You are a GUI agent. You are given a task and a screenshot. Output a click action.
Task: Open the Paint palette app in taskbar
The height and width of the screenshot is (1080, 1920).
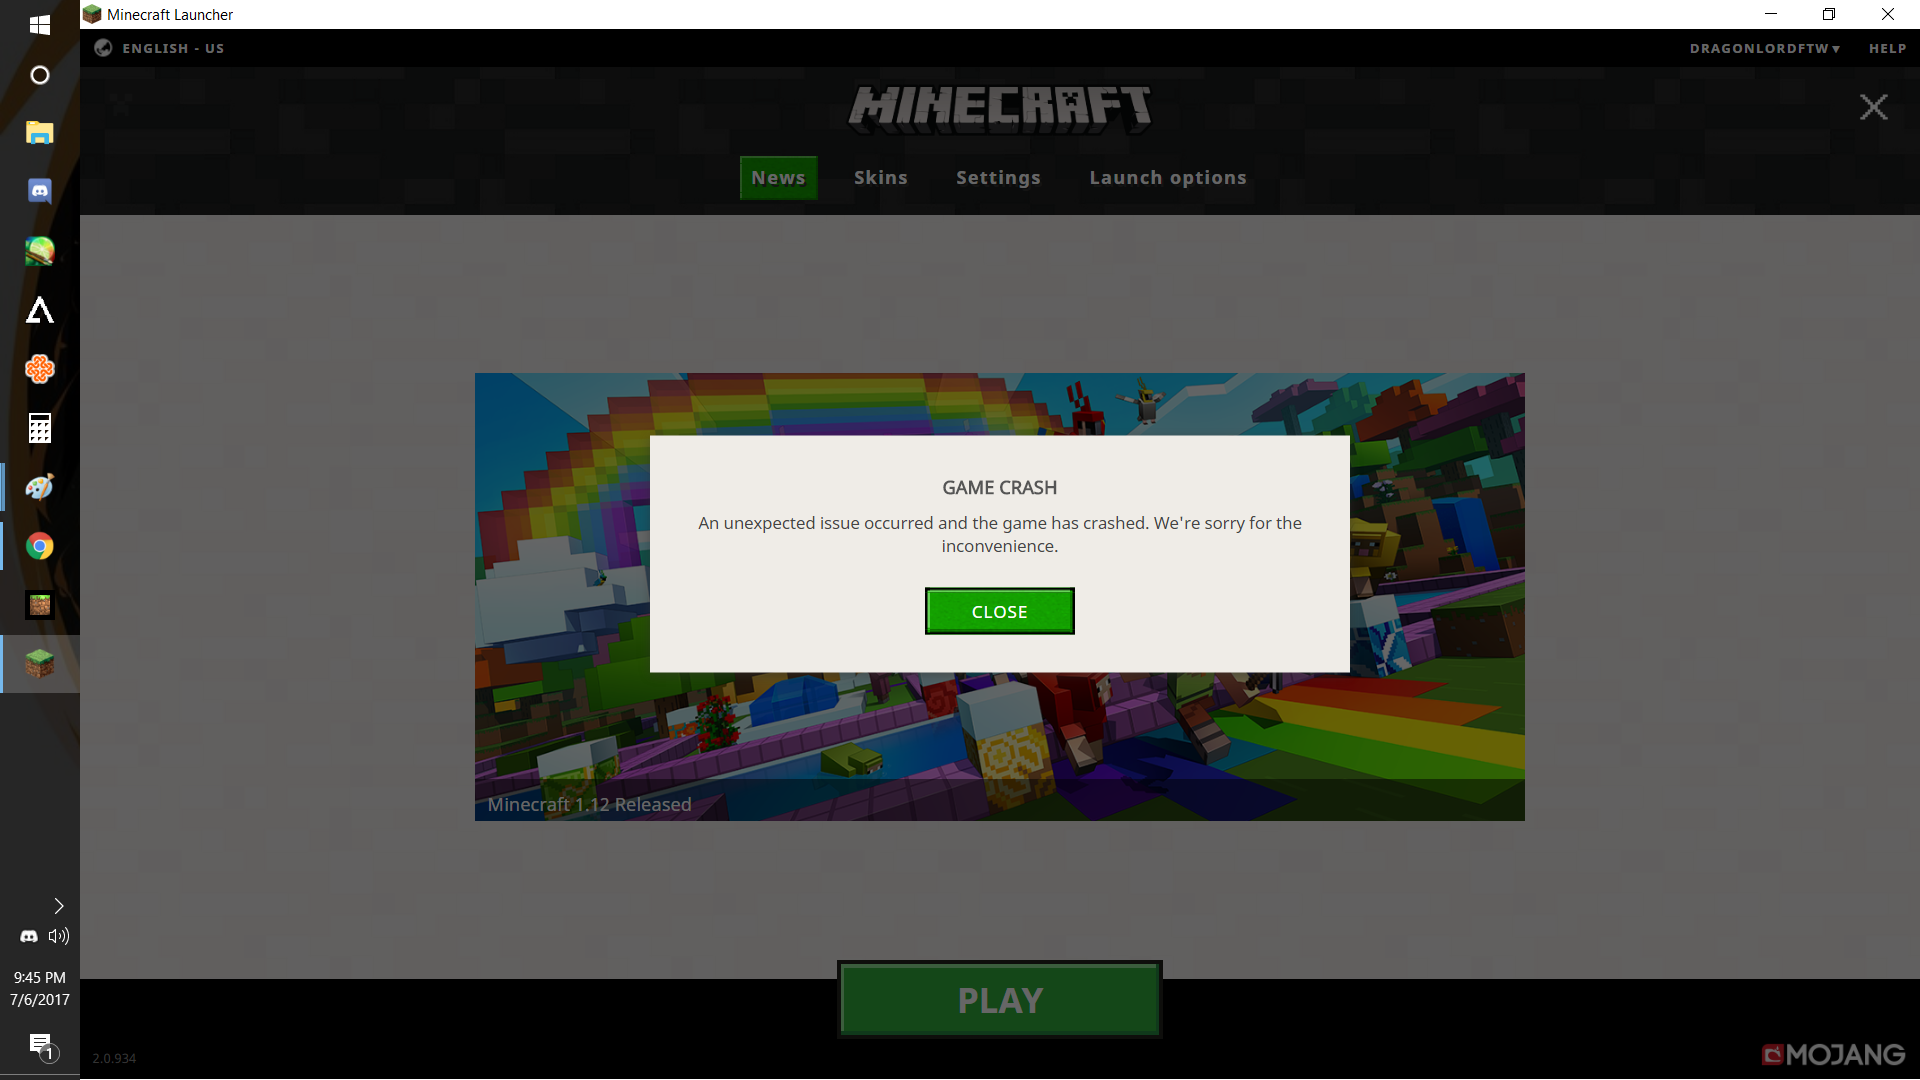(x=40, y=487)
